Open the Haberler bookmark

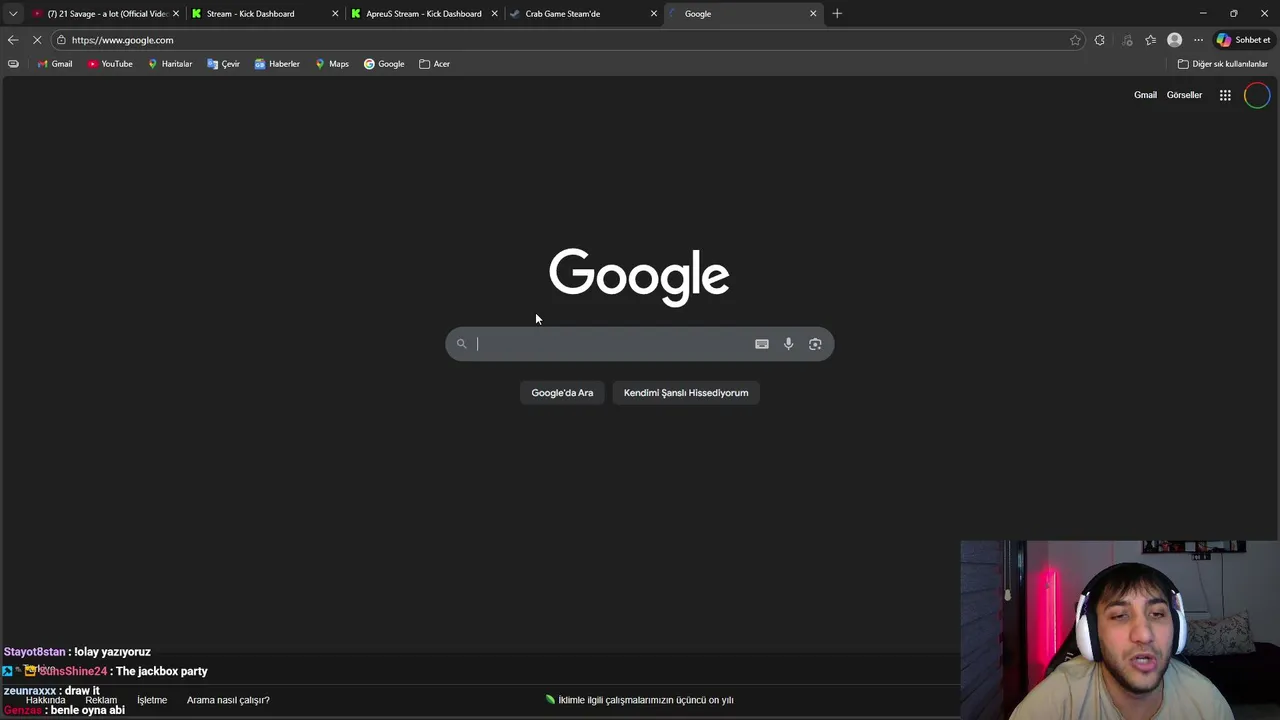[277, 64]
